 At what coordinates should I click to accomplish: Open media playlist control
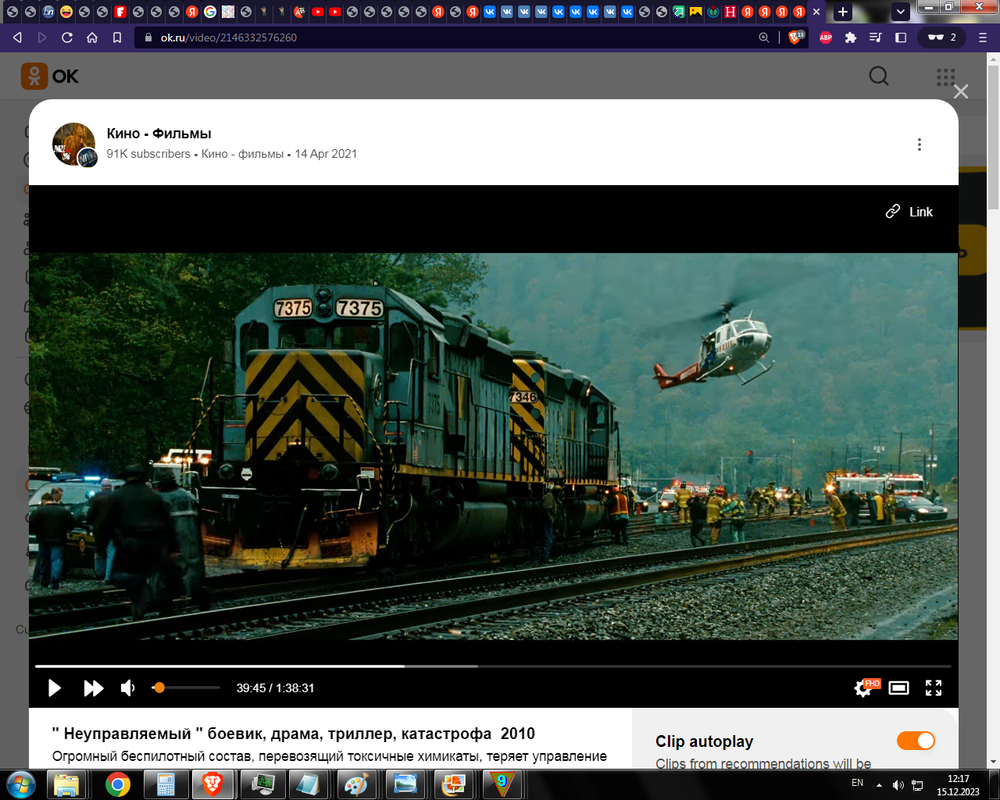(x=875, y=38)
